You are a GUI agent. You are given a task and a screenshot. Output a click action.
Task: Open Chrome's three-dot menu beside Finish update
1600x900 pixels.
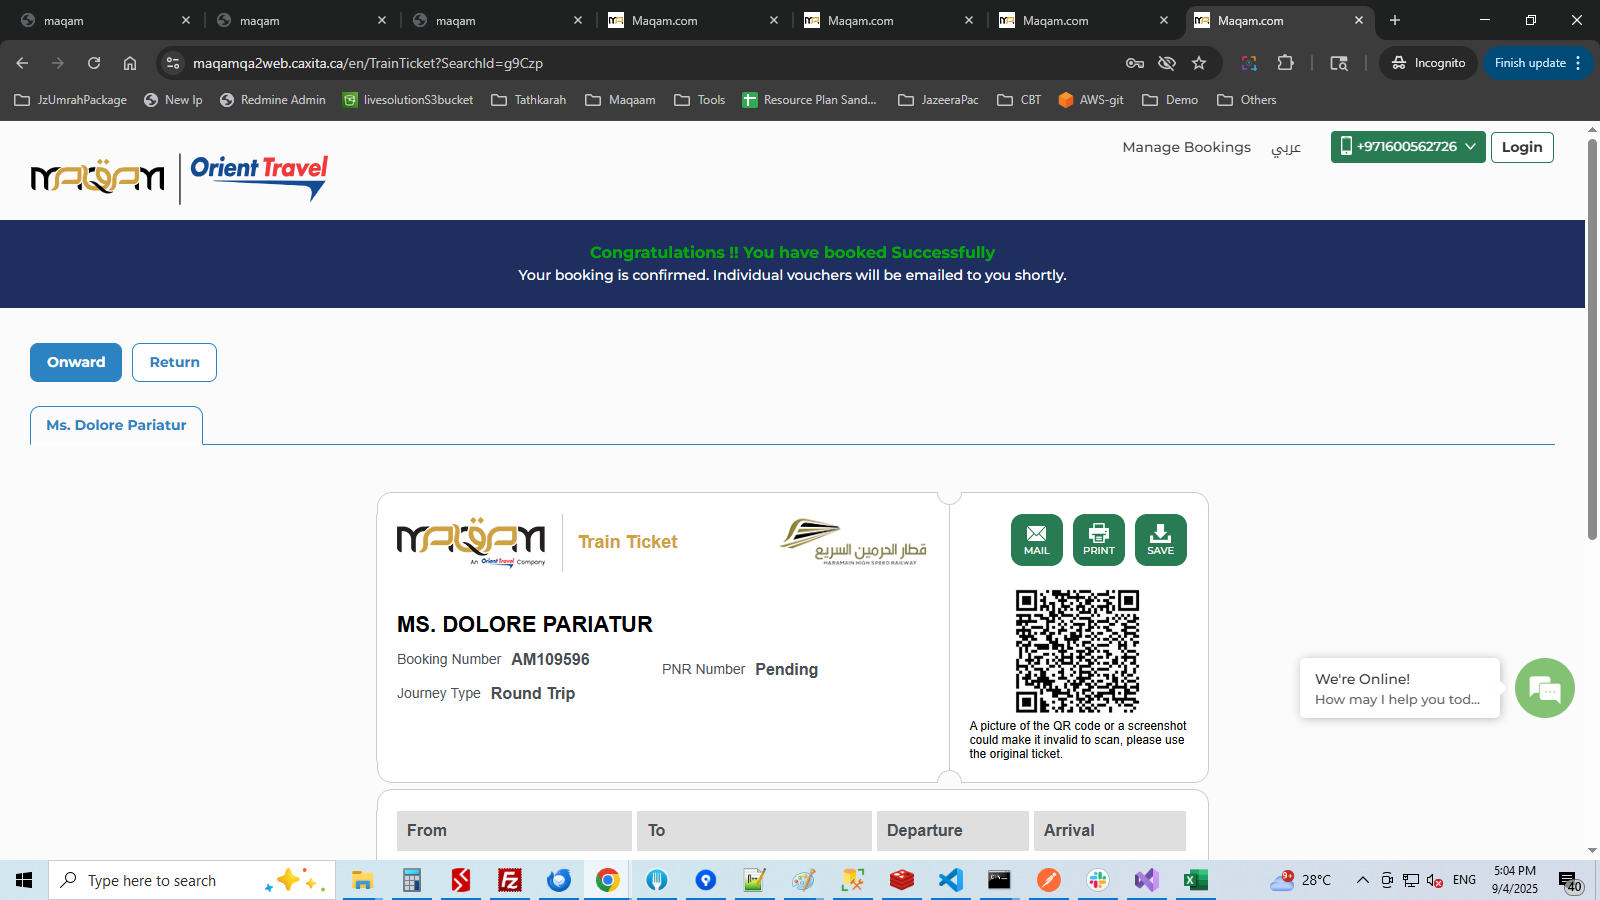(x=1578, y=63)
